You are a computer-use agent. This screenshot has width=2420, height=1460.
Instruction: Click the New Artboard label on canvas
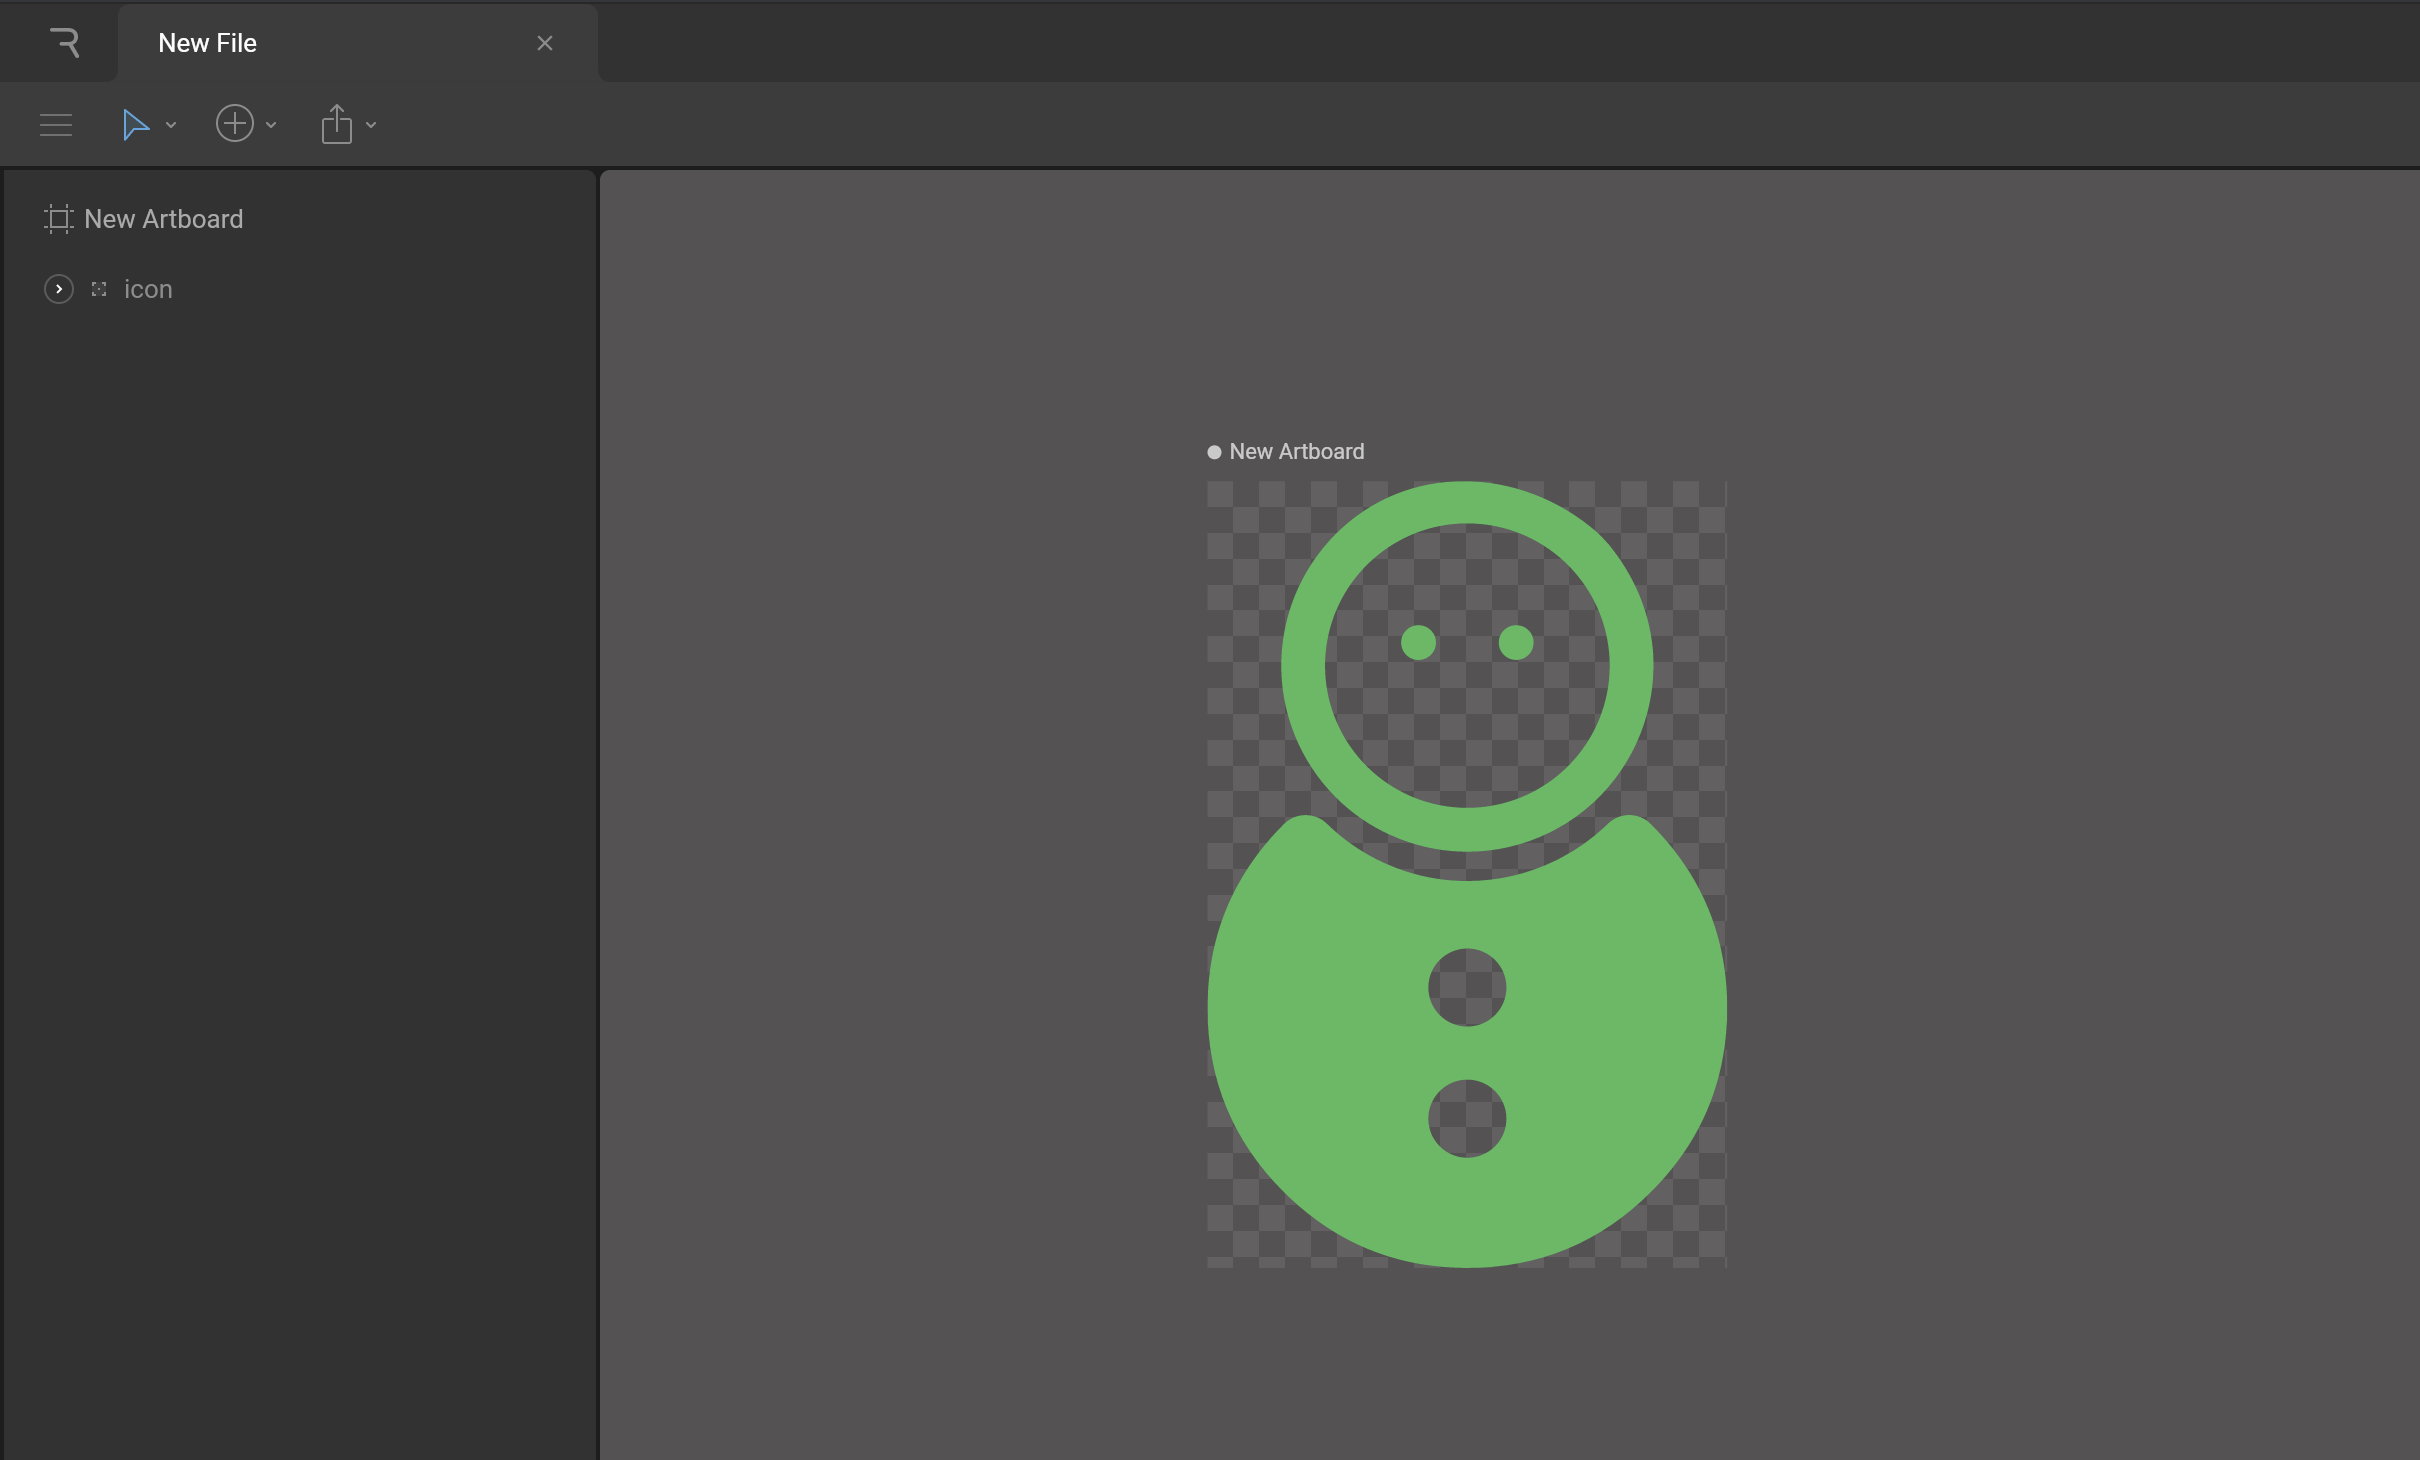[1296, 452]
